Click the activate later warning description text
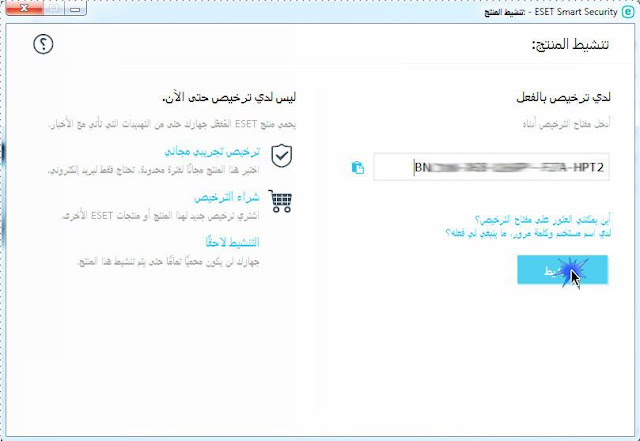Image resolution: width=640 pixels, height=441 pixels. [x=168, y=261]
